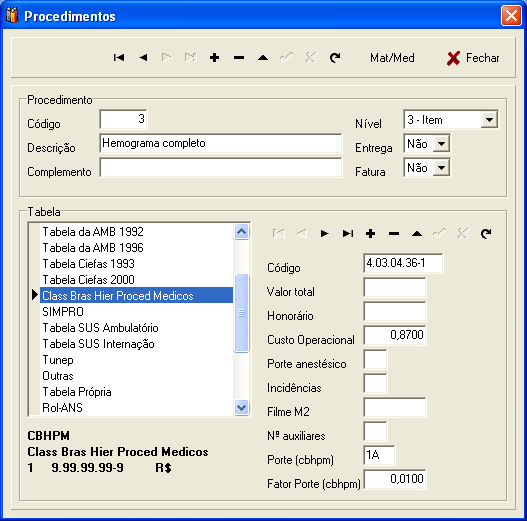Go to first record in top navigator
Image resolution: width=527 pixels, height=521 pixels.
click(119, 58)
